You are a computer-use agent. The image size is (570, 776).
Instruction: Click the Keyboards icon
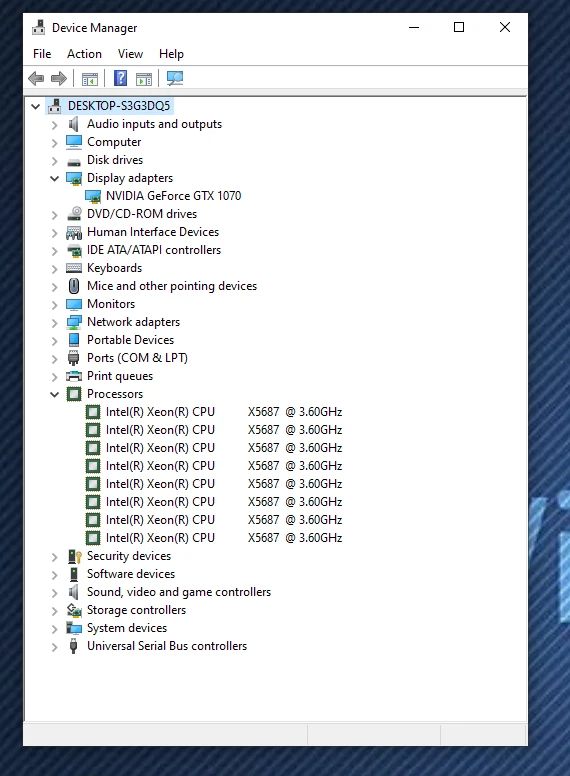coord(74,268)
